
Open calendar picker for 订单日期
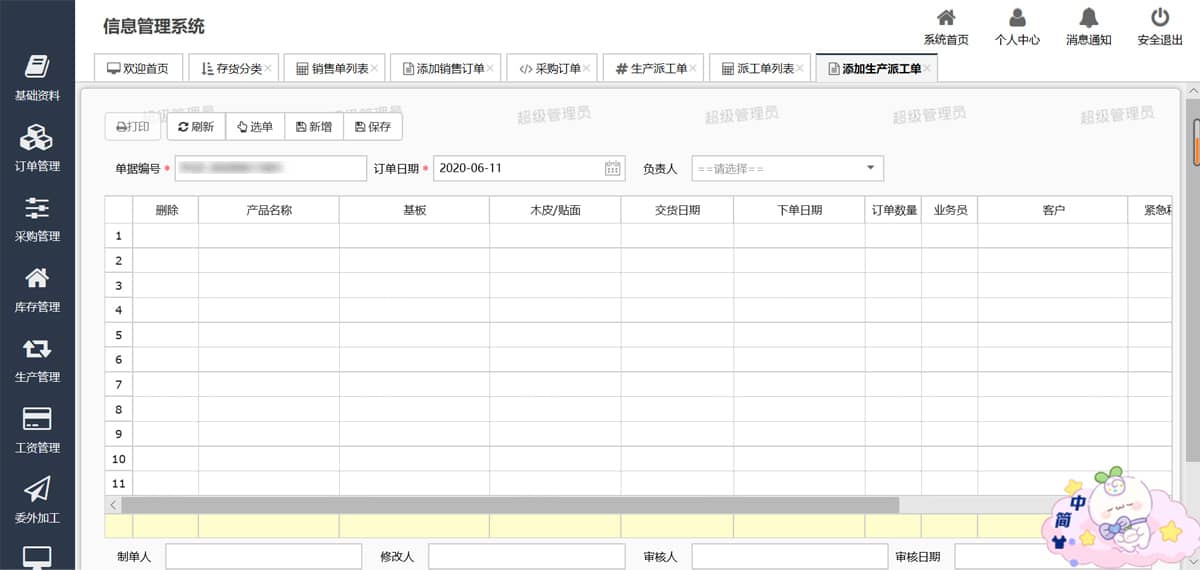click(x=613, y=168)
